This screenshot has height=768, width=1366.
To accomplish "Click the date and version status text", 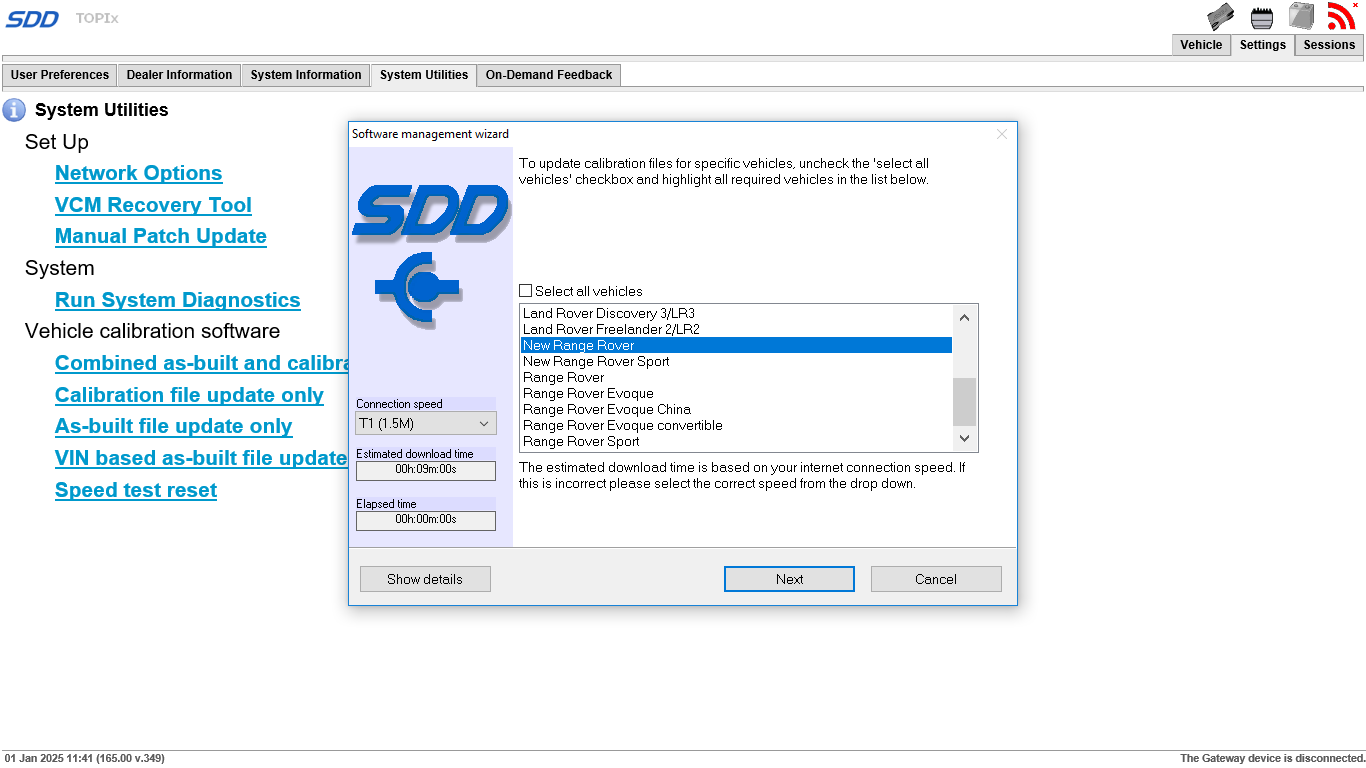I will 85,759.
